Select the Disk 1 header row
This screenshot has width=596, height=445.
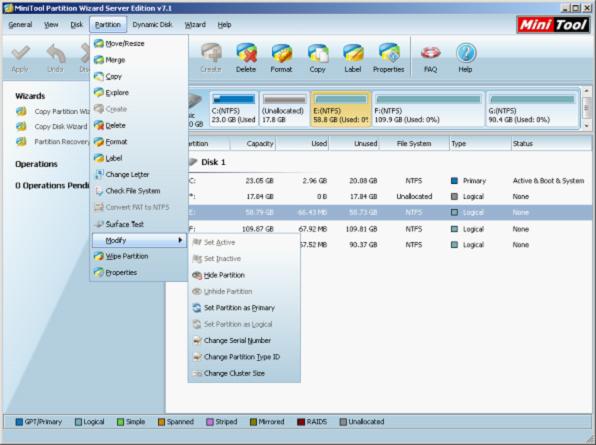tap(390, 162)
